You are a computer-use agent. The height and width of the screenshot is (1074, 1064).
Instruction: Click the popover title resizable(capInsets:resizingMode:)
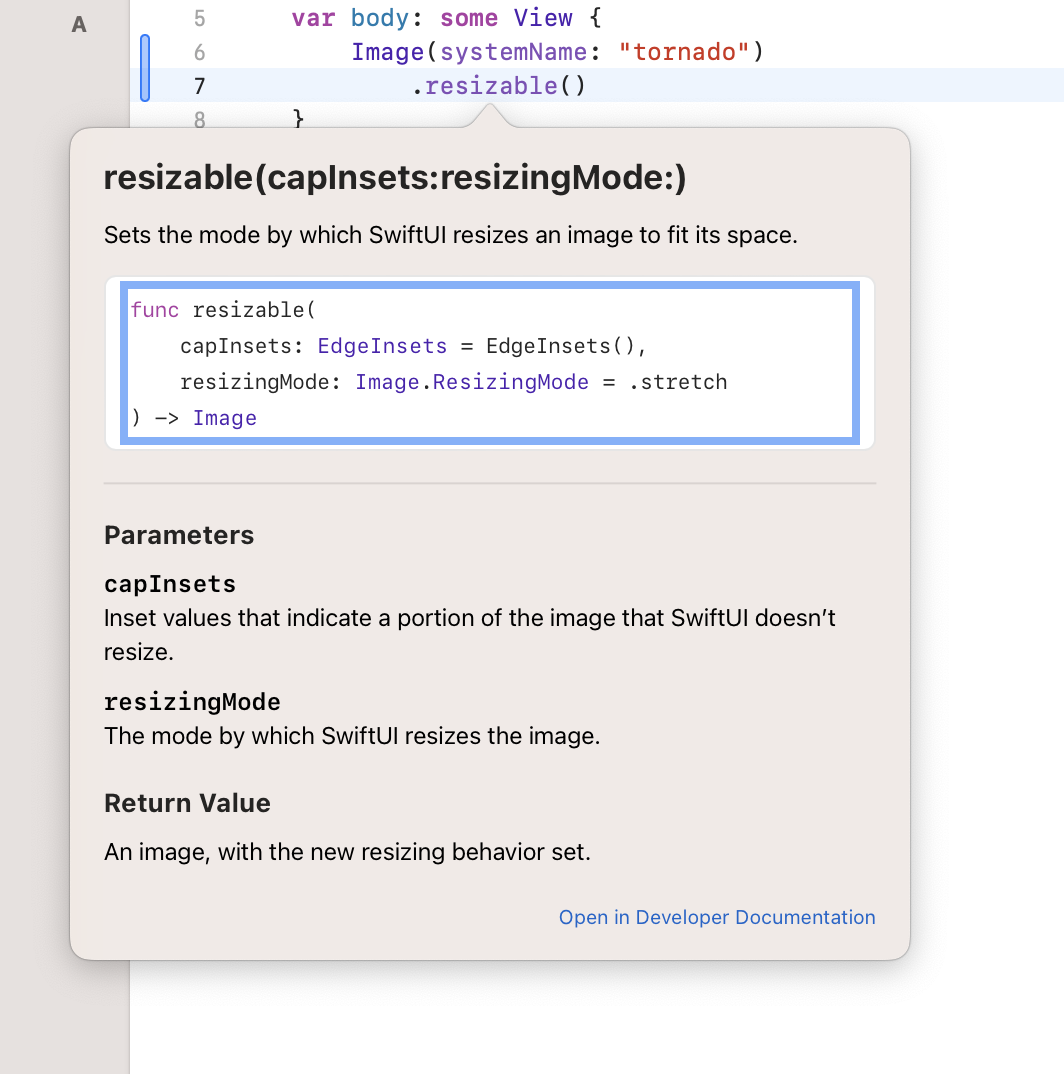(x=395, y=178)
